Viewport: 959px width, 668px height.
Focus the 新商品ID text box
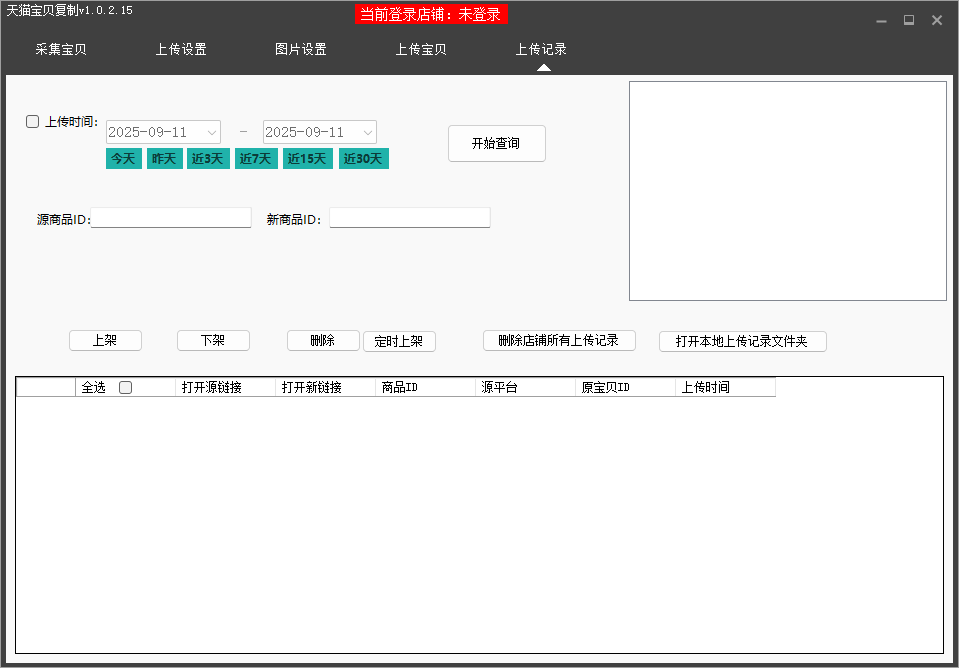(410, 218)
